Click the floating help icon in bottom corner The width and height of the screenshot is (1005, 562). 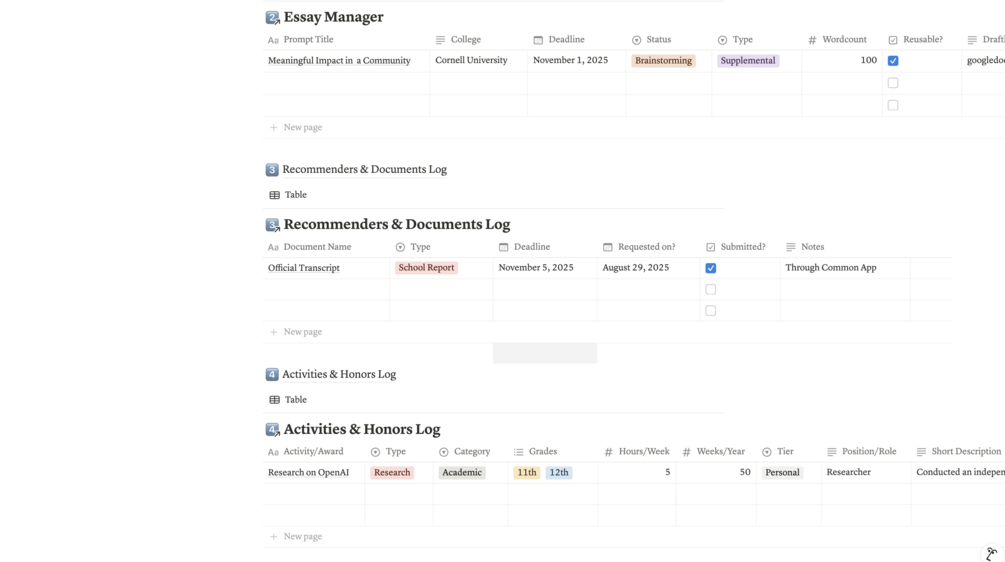pyautogui.click(x=991, y=553)
